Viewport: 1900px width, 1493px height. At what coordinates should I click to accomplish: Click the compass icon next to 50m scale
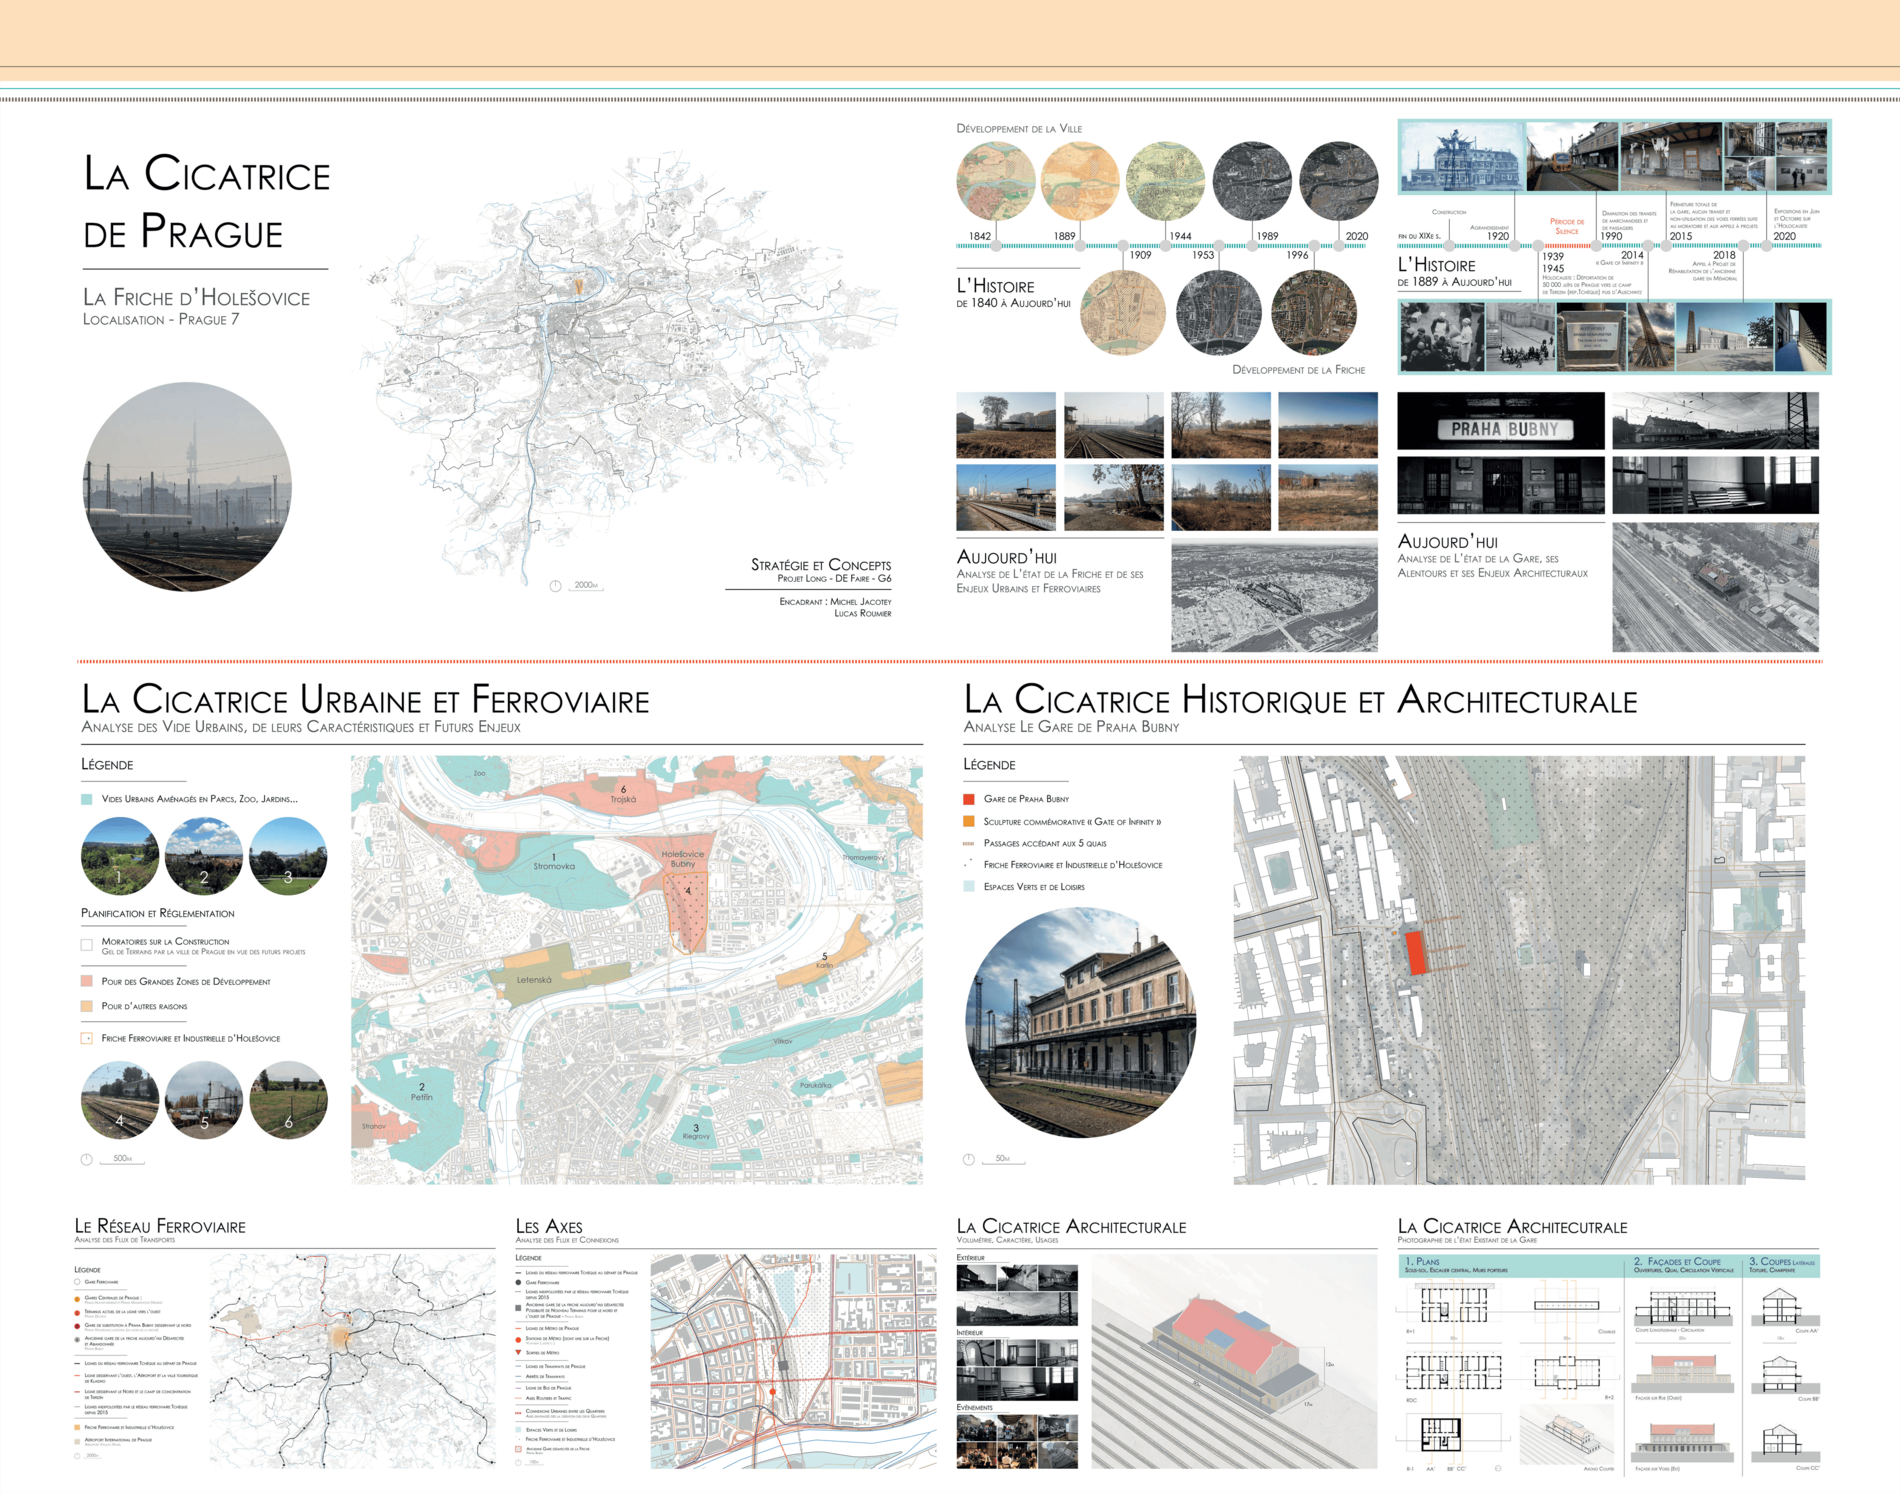969,1160
